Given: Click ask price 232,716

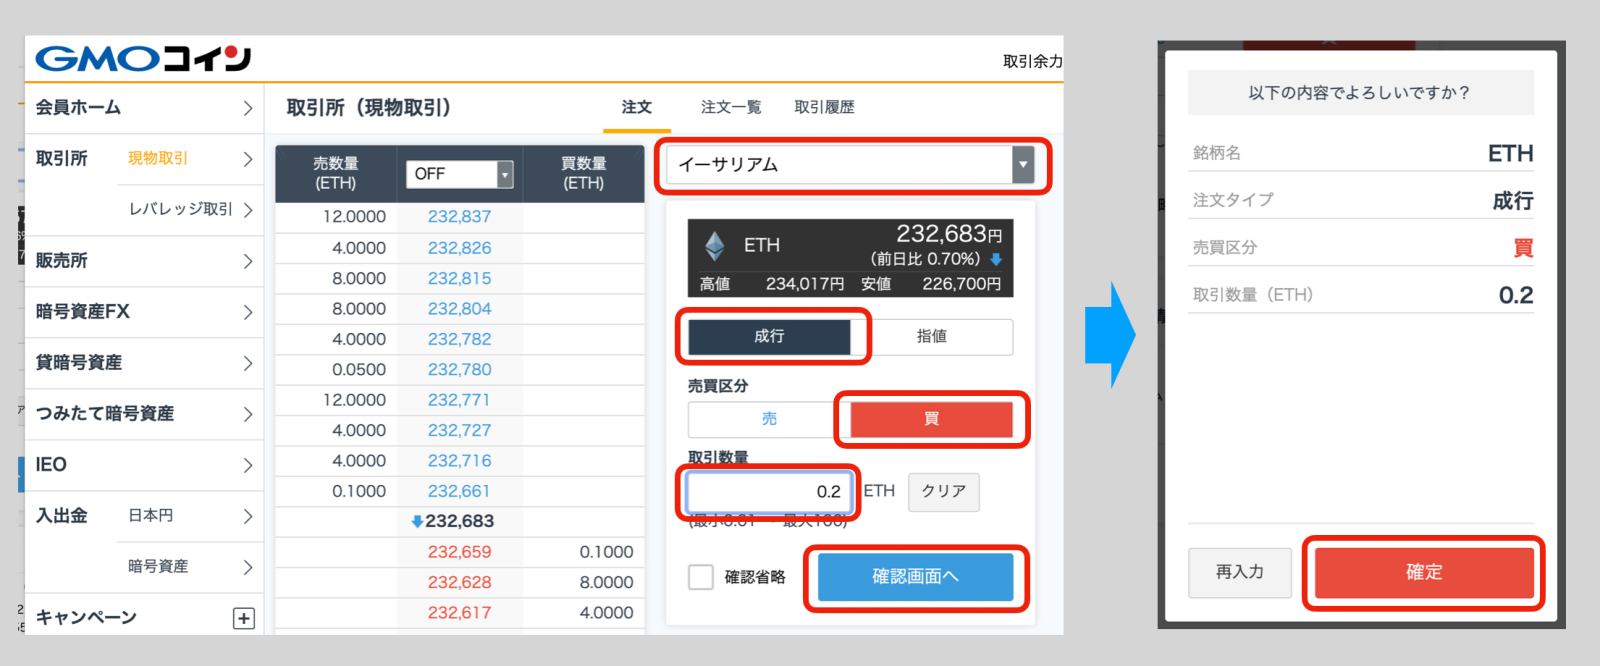Looking at the screenshot, I should coord(459,461).
